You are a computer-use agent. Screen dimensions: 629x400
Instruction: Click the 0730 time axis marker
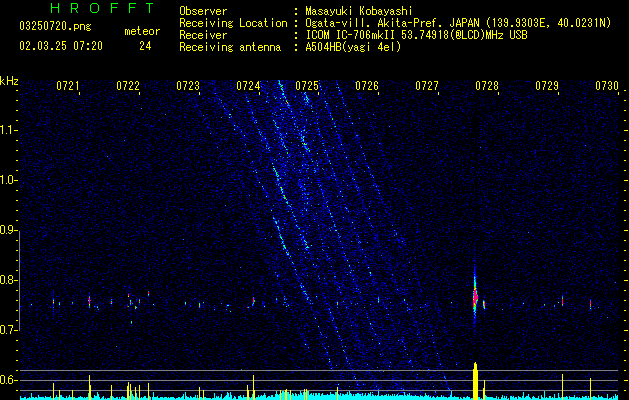pos(607,85)
